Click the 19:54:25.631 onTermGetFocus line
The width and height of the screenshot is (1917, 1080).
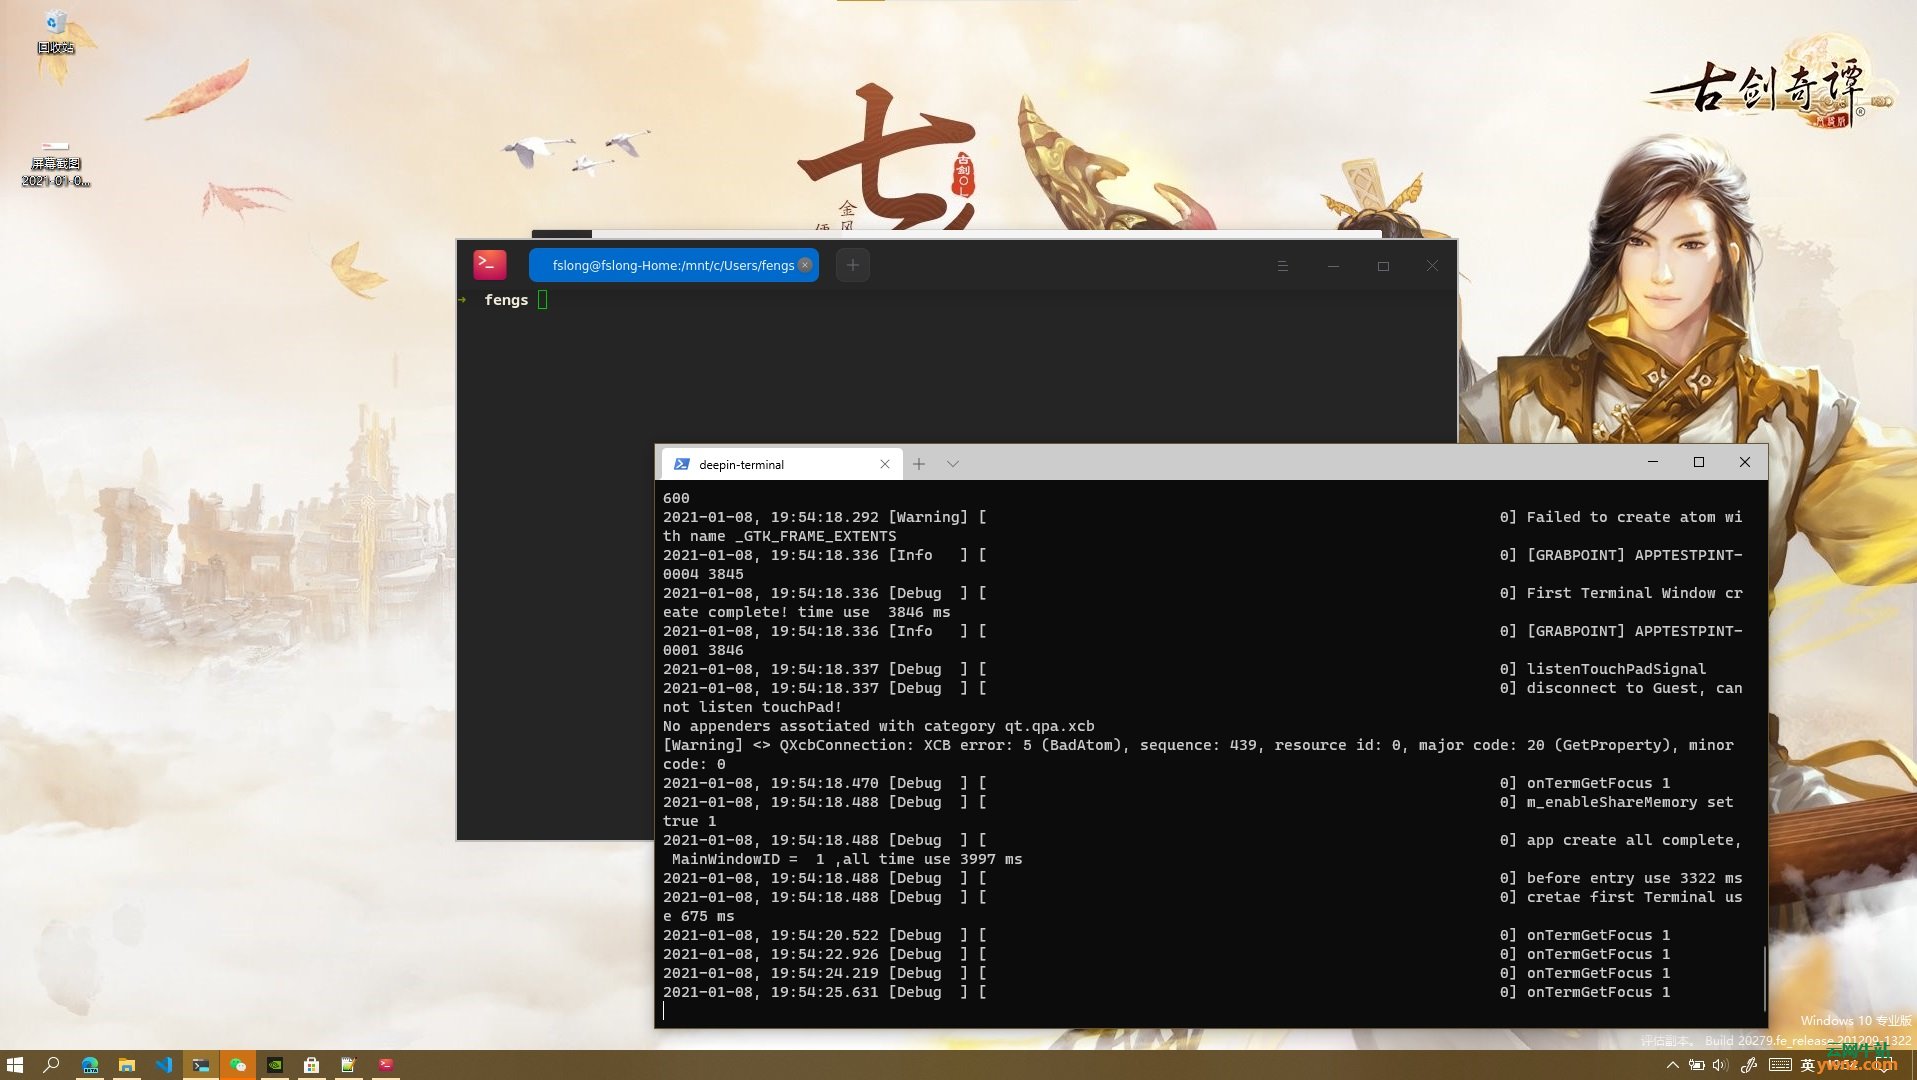pyautogui.click(x=1166, y=992)
